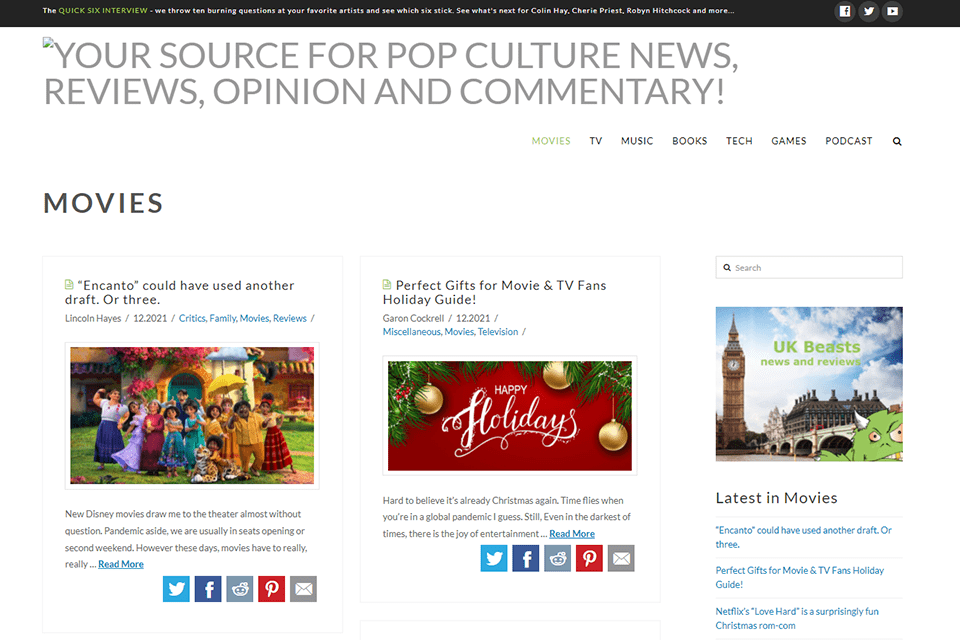960x640 pixels.
Task: Open the YouTube icon in top bar
Action: (x=893, y=11)
